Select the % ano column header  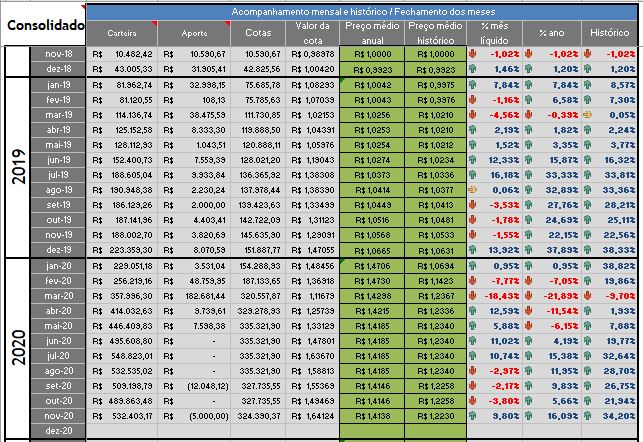pos(552,33)
